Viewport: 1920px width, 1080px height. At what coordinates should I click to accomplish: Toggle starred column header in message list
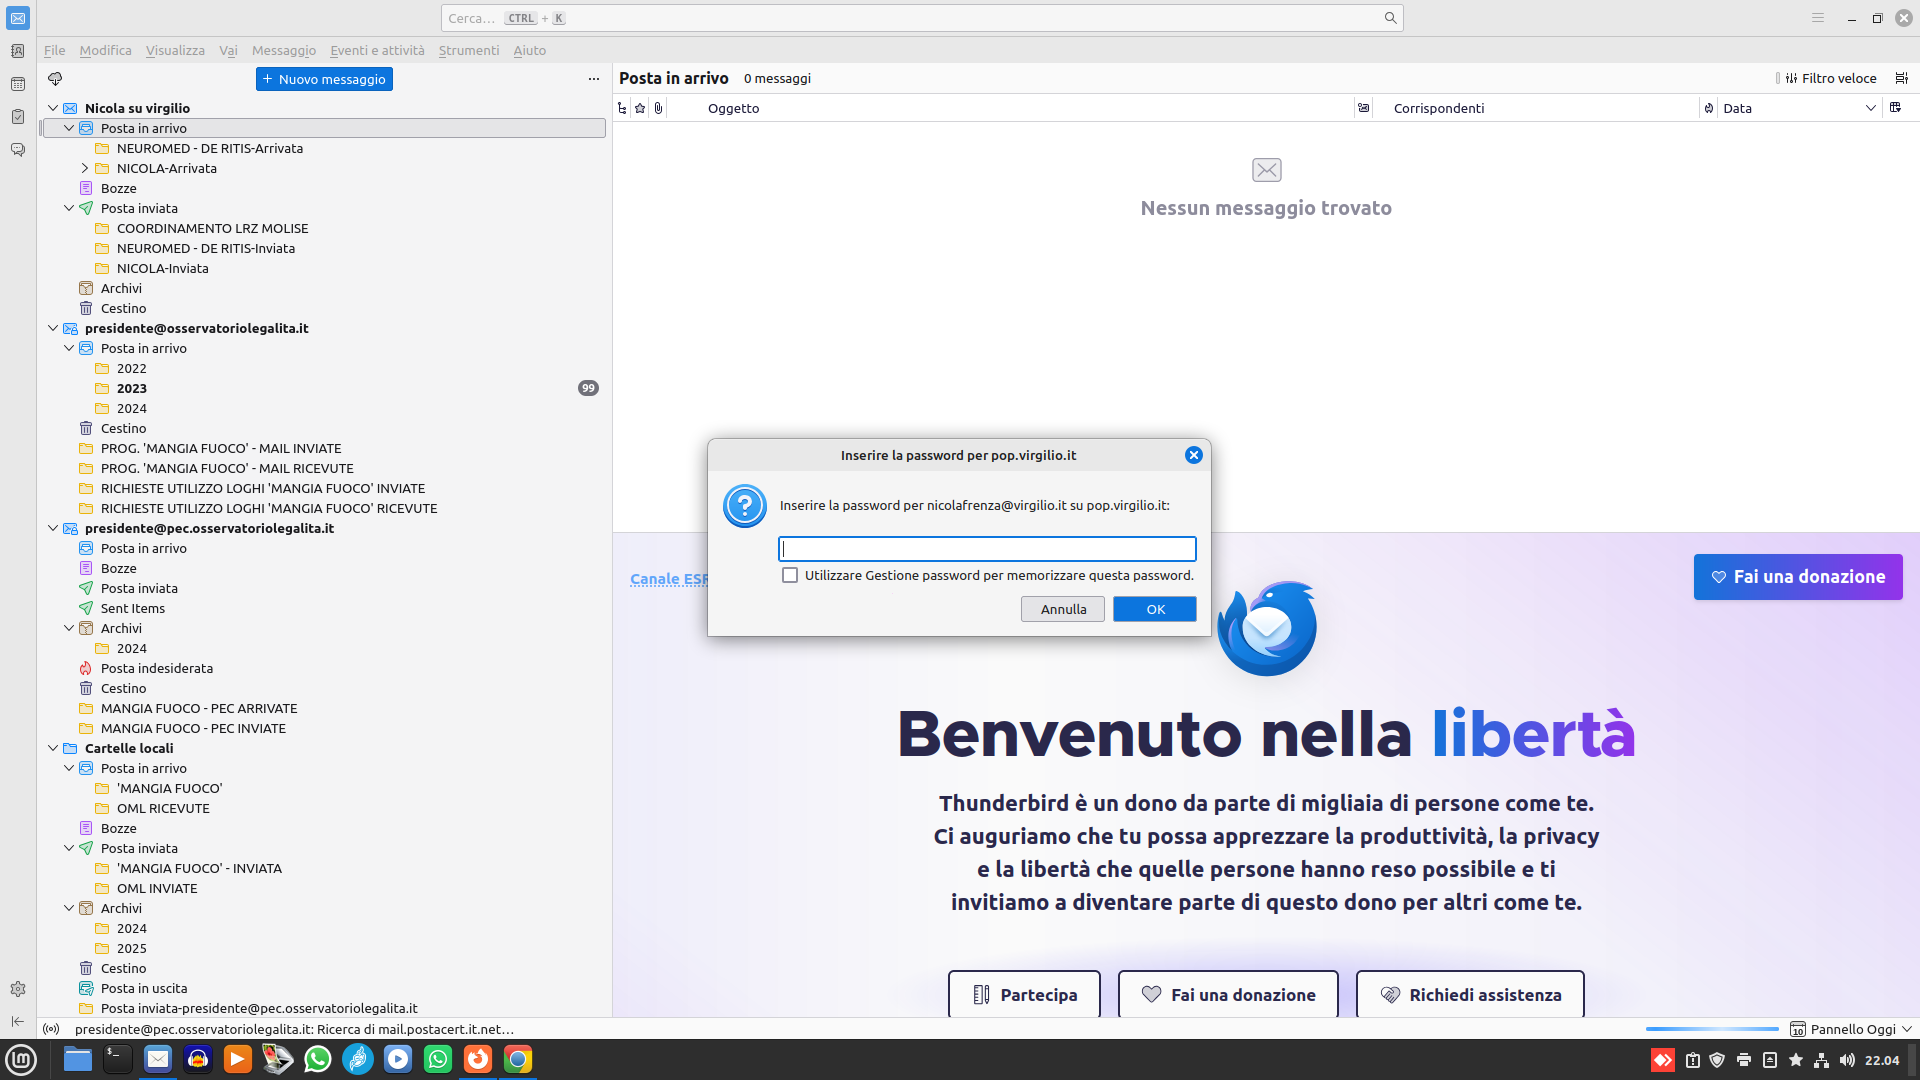point(640,108)
